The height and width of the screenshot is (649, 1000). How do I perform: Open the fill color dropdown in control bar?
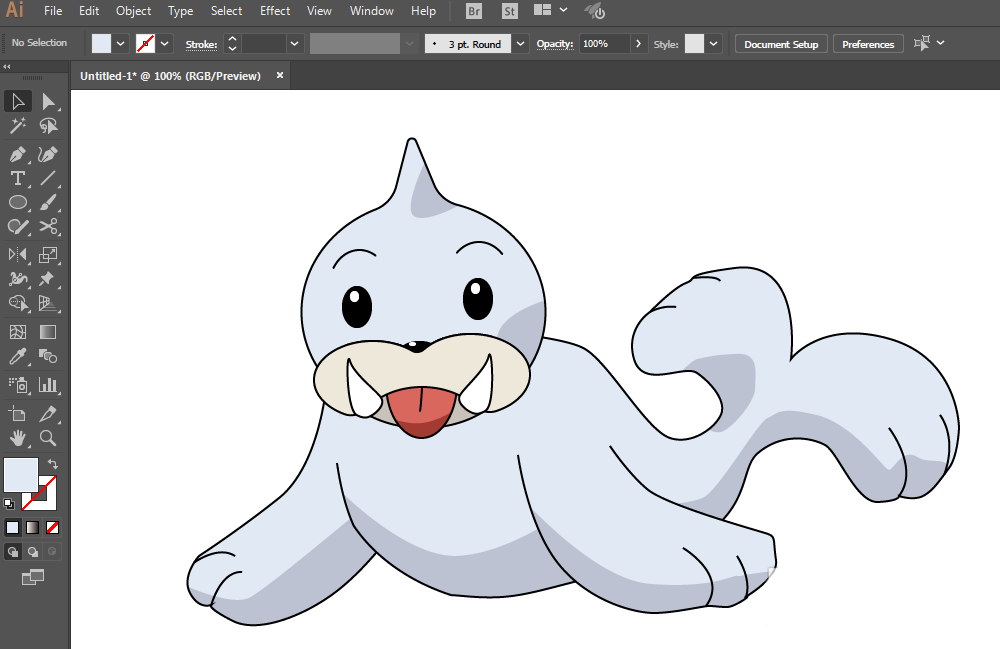point(121,44)
